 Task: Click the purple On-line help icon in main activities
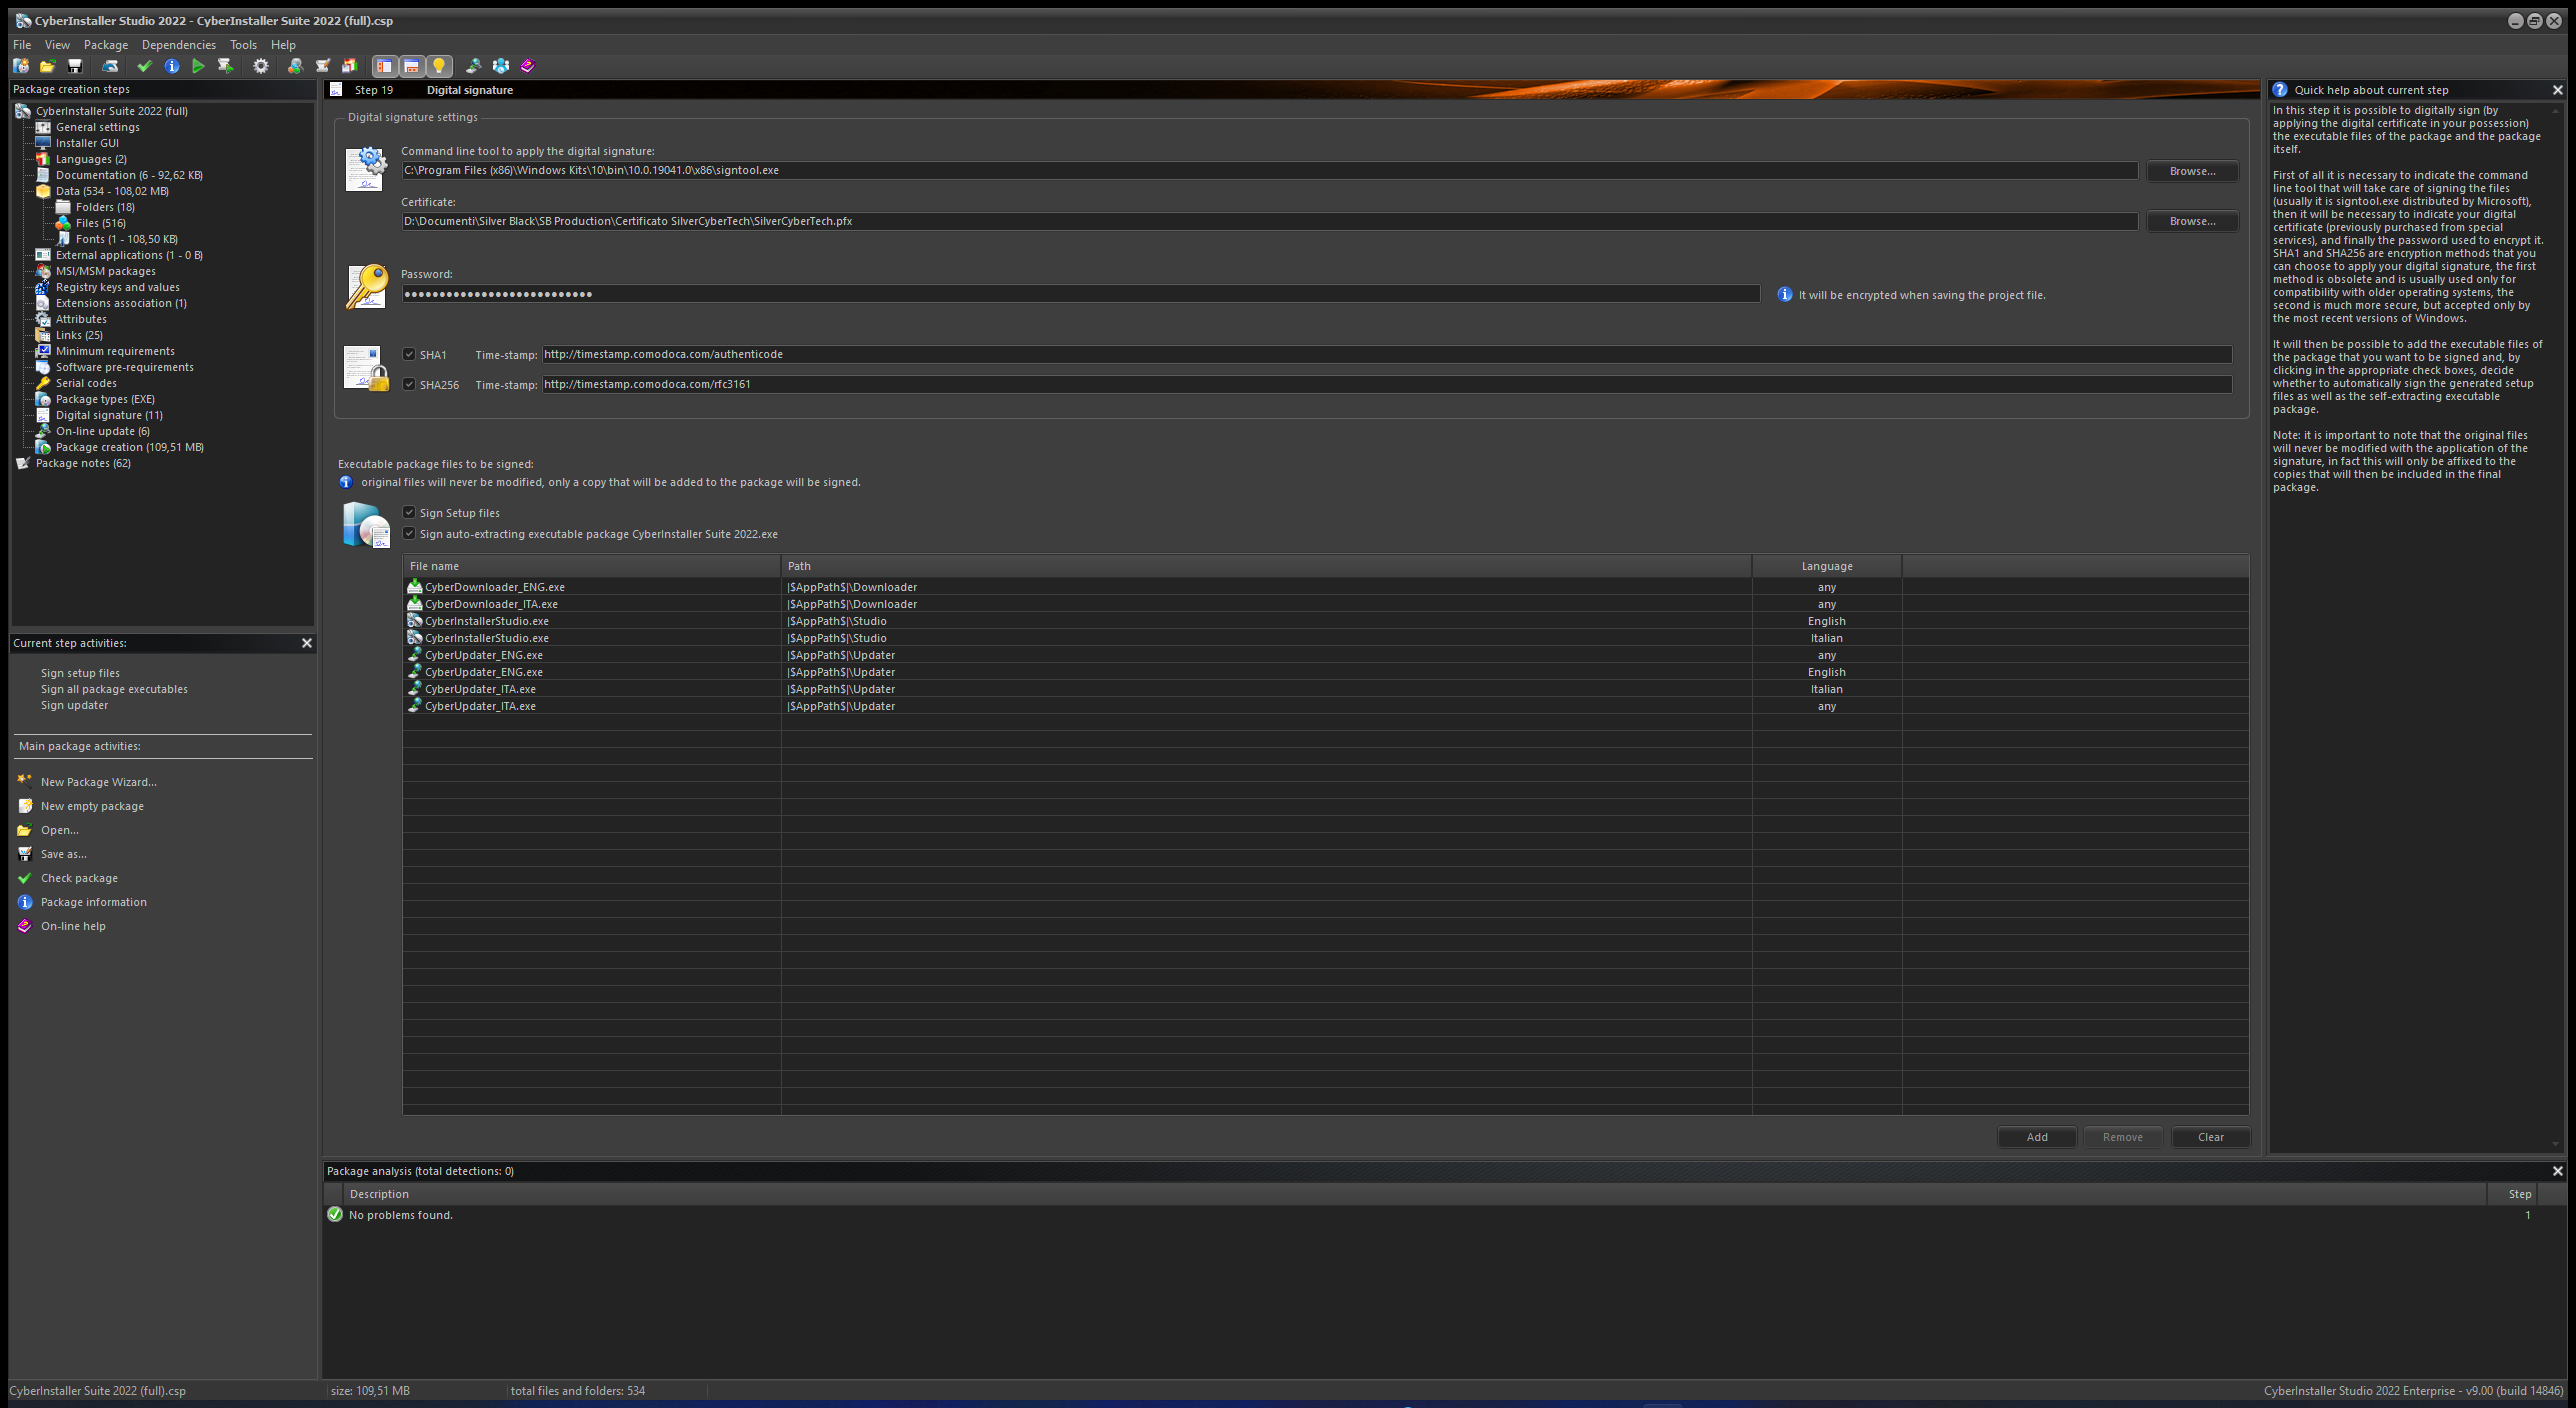[x=25, y=926]
